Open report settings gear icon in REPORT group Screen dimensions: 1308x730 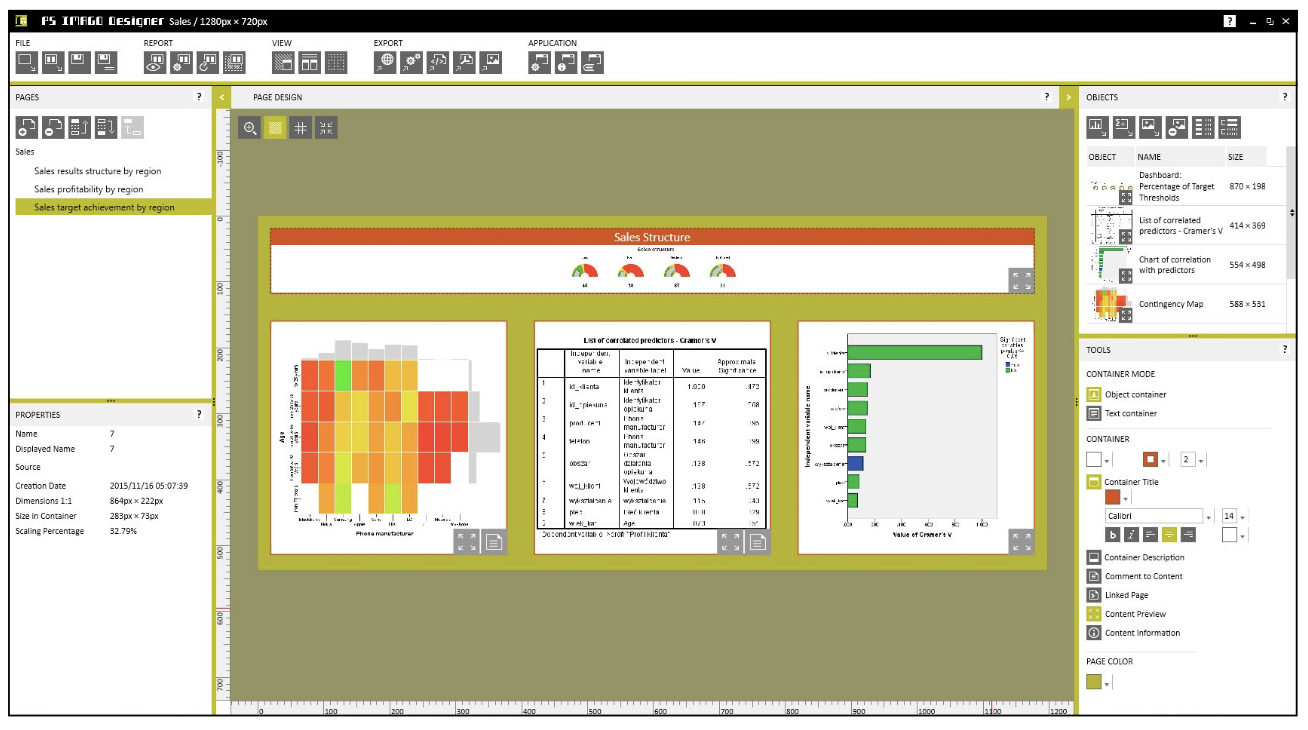tap(180, 63)
